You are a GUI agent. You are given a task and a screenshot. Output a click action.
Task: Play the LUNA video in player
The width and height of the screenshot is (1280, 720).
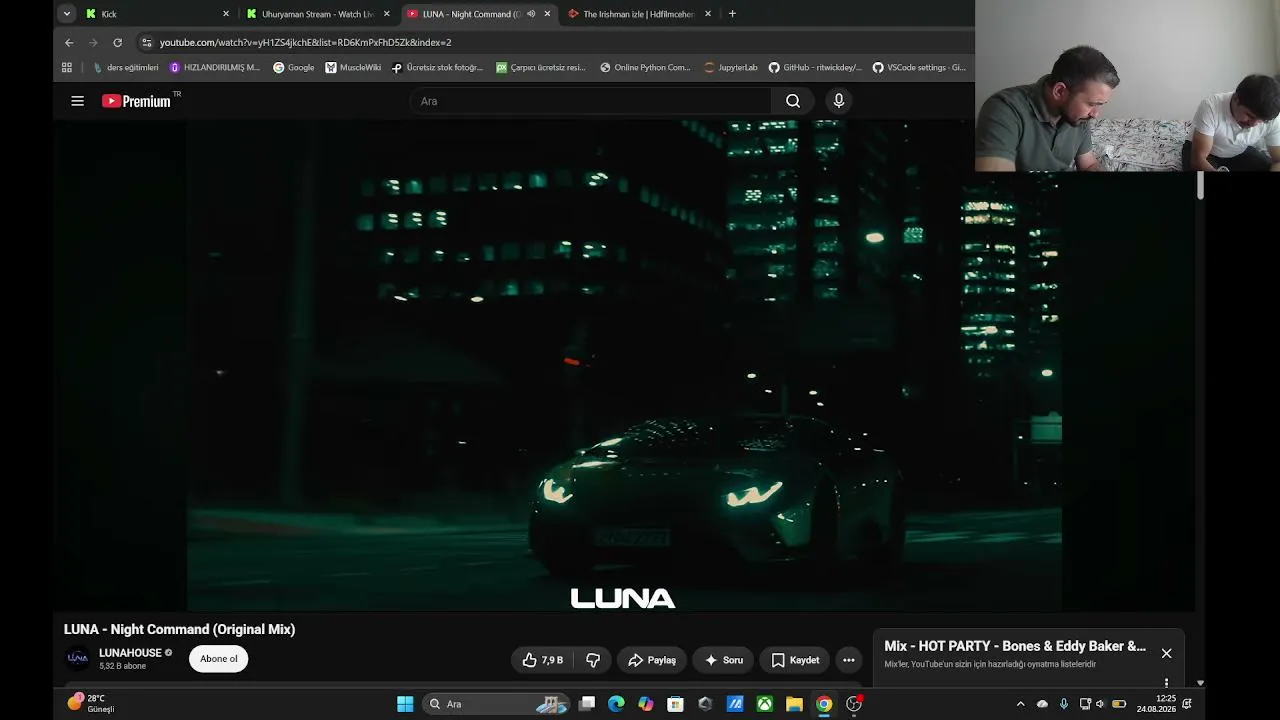[x=624, y=365]
